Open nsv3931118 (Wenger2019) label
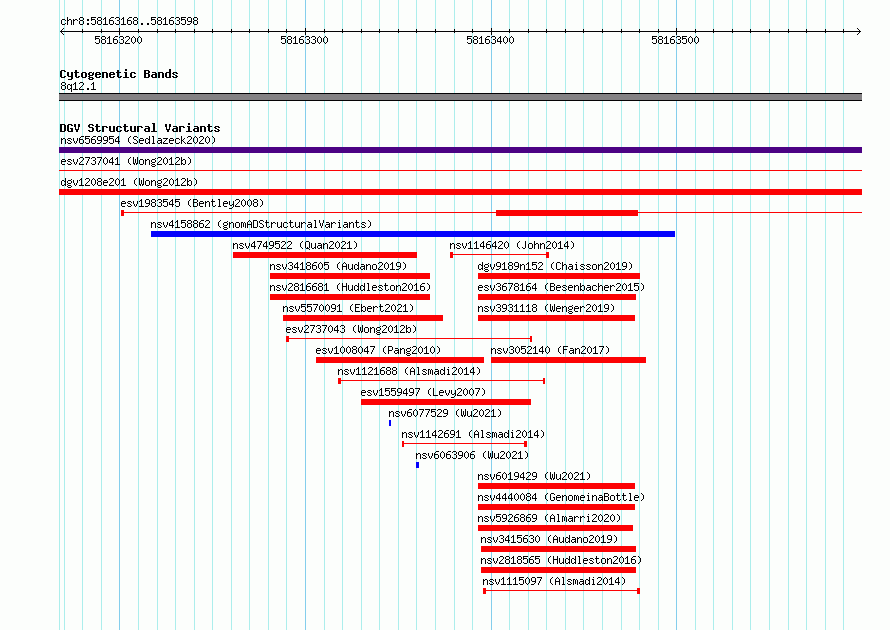890x630 pixels. click(546, 308)
